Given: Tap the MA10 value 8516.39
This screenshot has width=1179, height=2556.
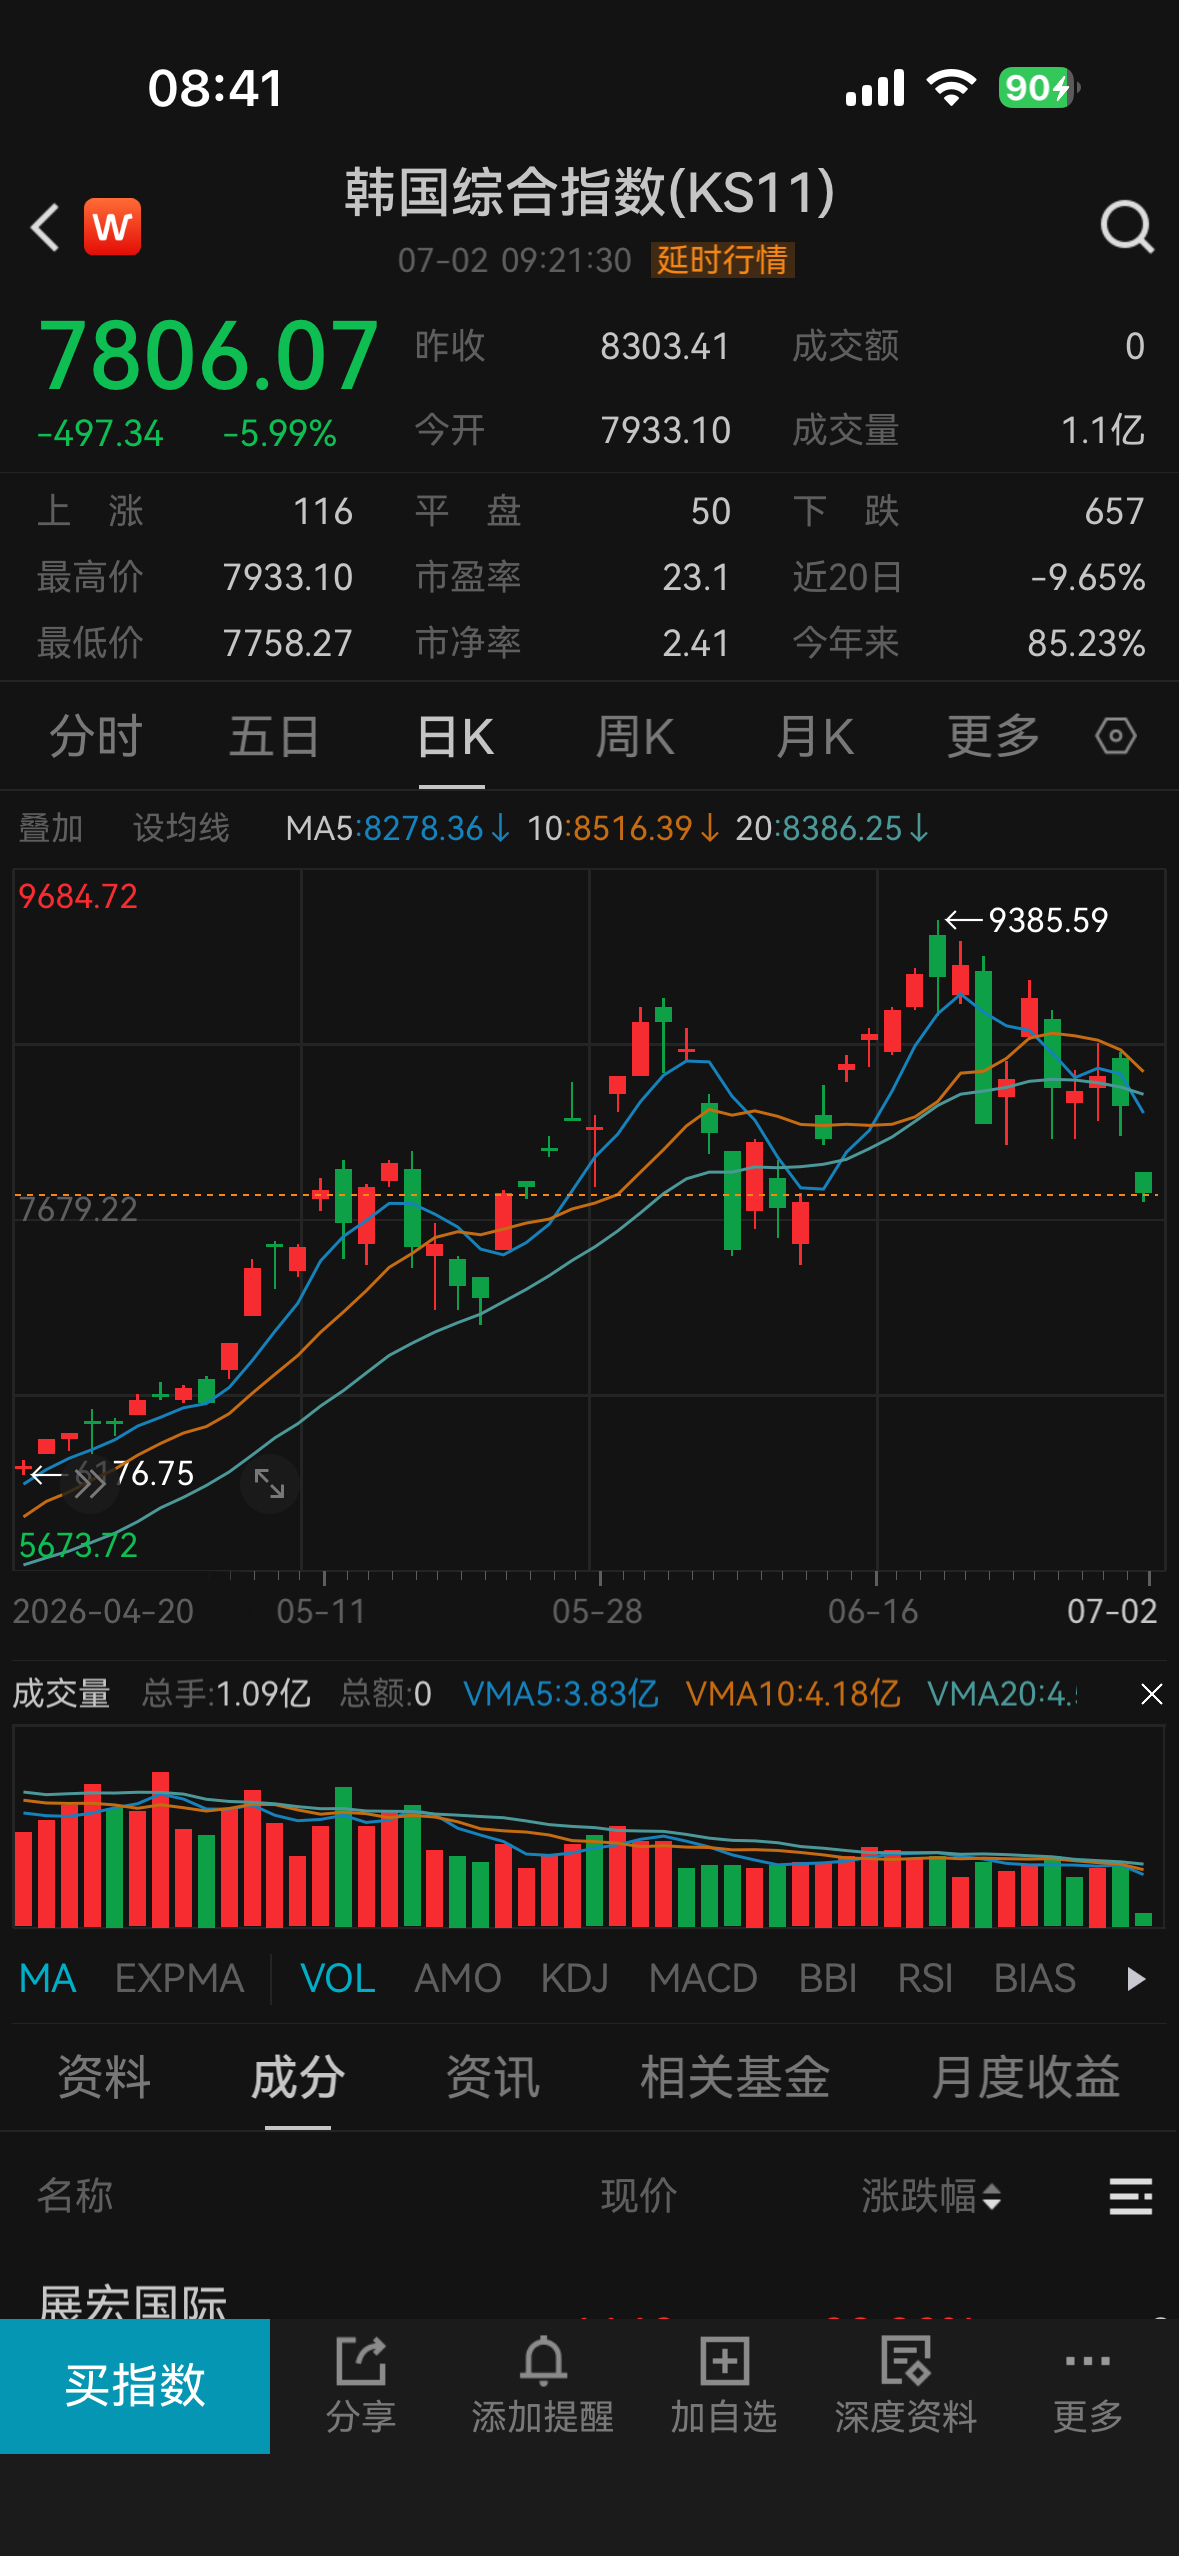Looking at the screenshot, I should click(622, 828).
